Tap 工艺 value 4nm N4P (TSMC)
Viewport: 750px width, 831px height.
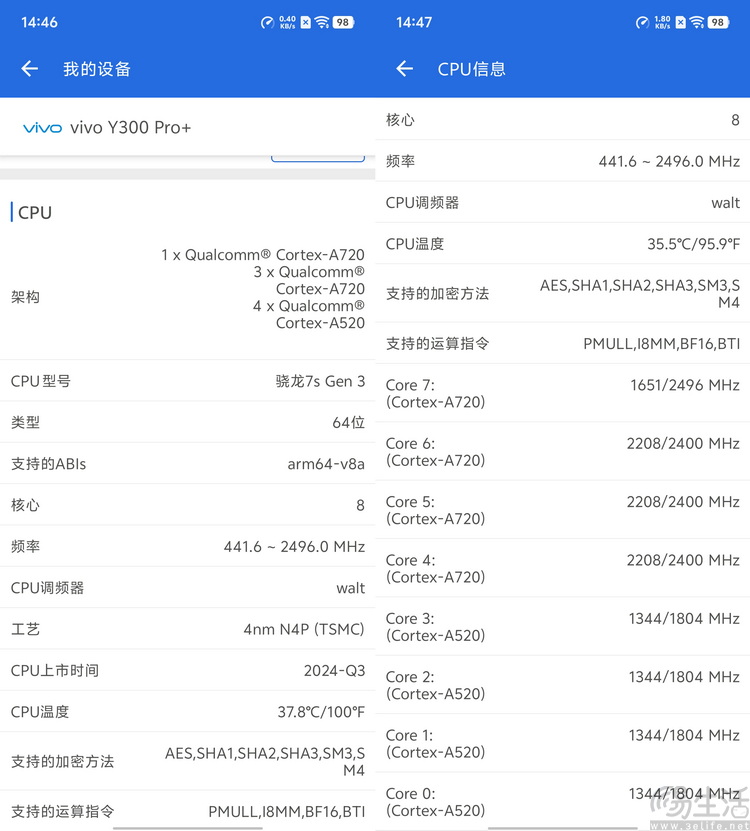[304, 629]
